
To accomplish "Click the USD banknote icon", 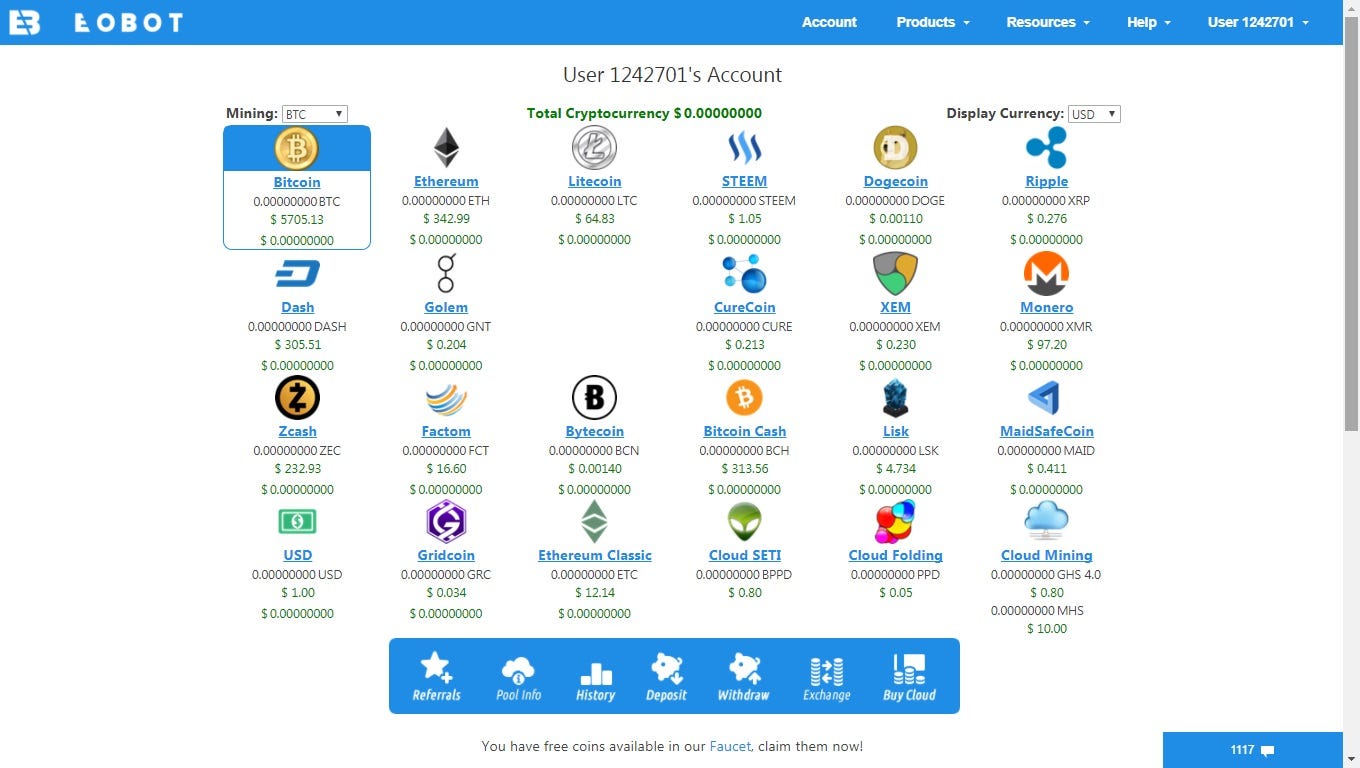I will click(x=297, y=521).
